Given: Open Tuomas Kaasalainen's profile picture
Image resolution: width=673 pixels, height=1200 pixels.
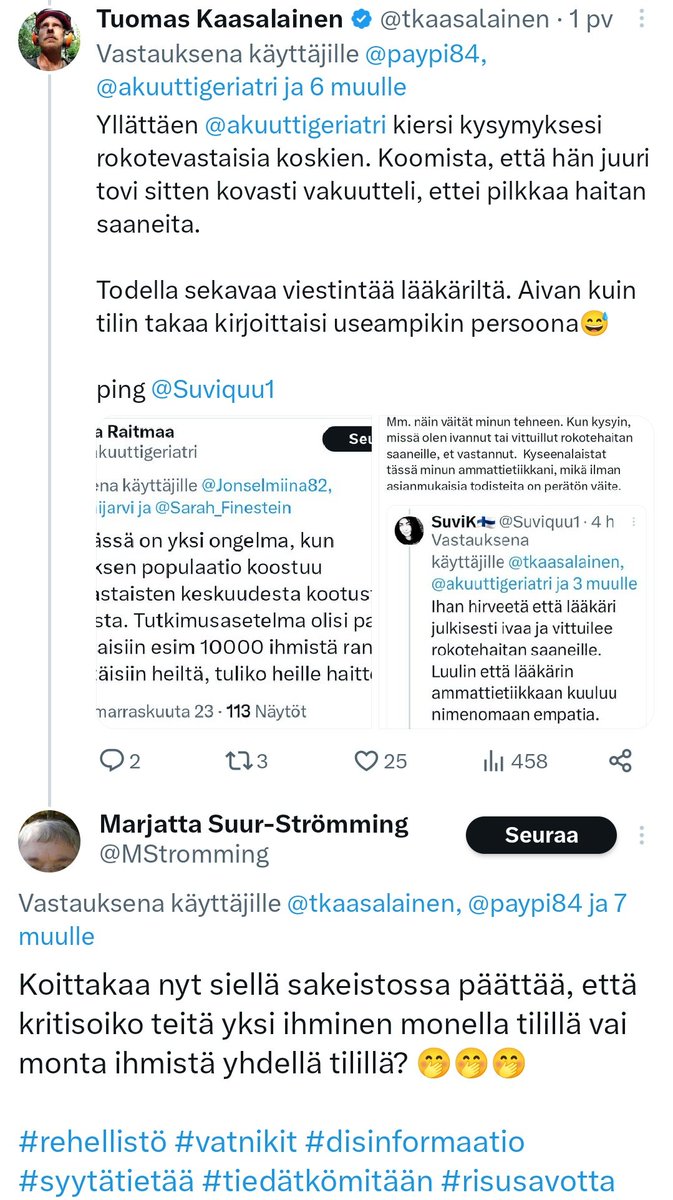Looking at the screenshot, I should pos(49,38).
